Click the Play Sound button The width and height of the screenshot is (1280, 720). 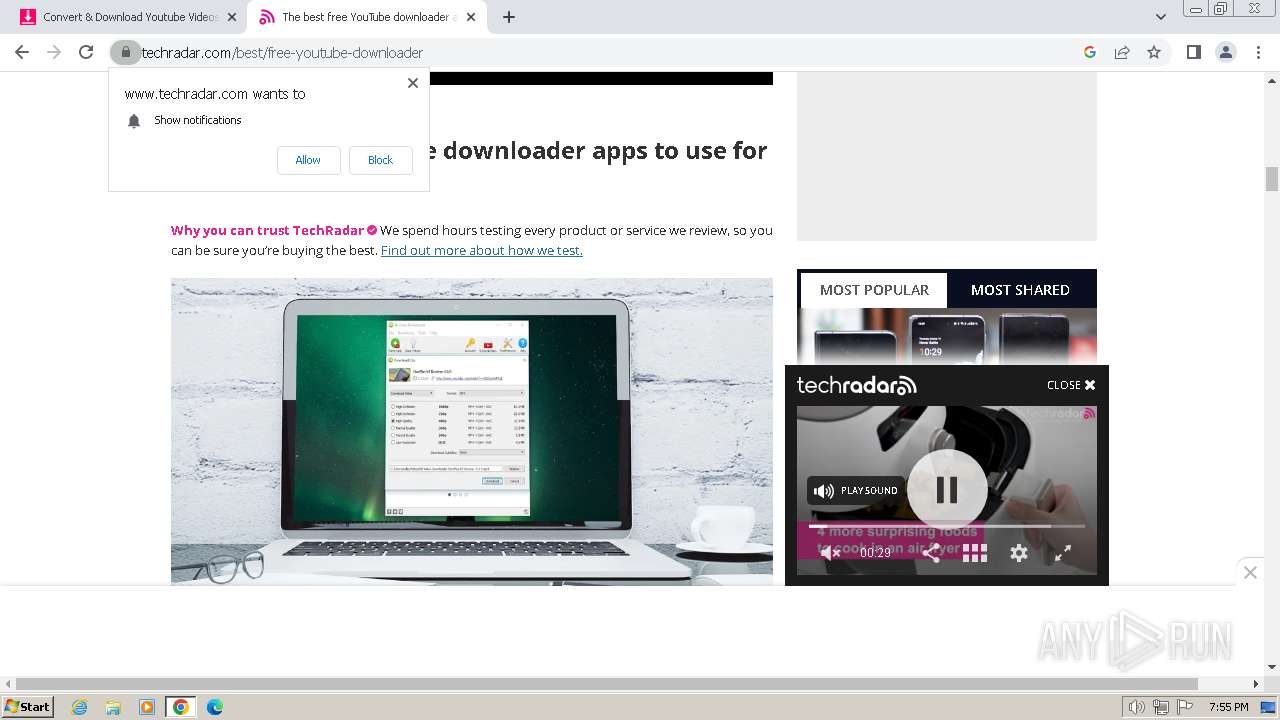[x=856, y=491]
